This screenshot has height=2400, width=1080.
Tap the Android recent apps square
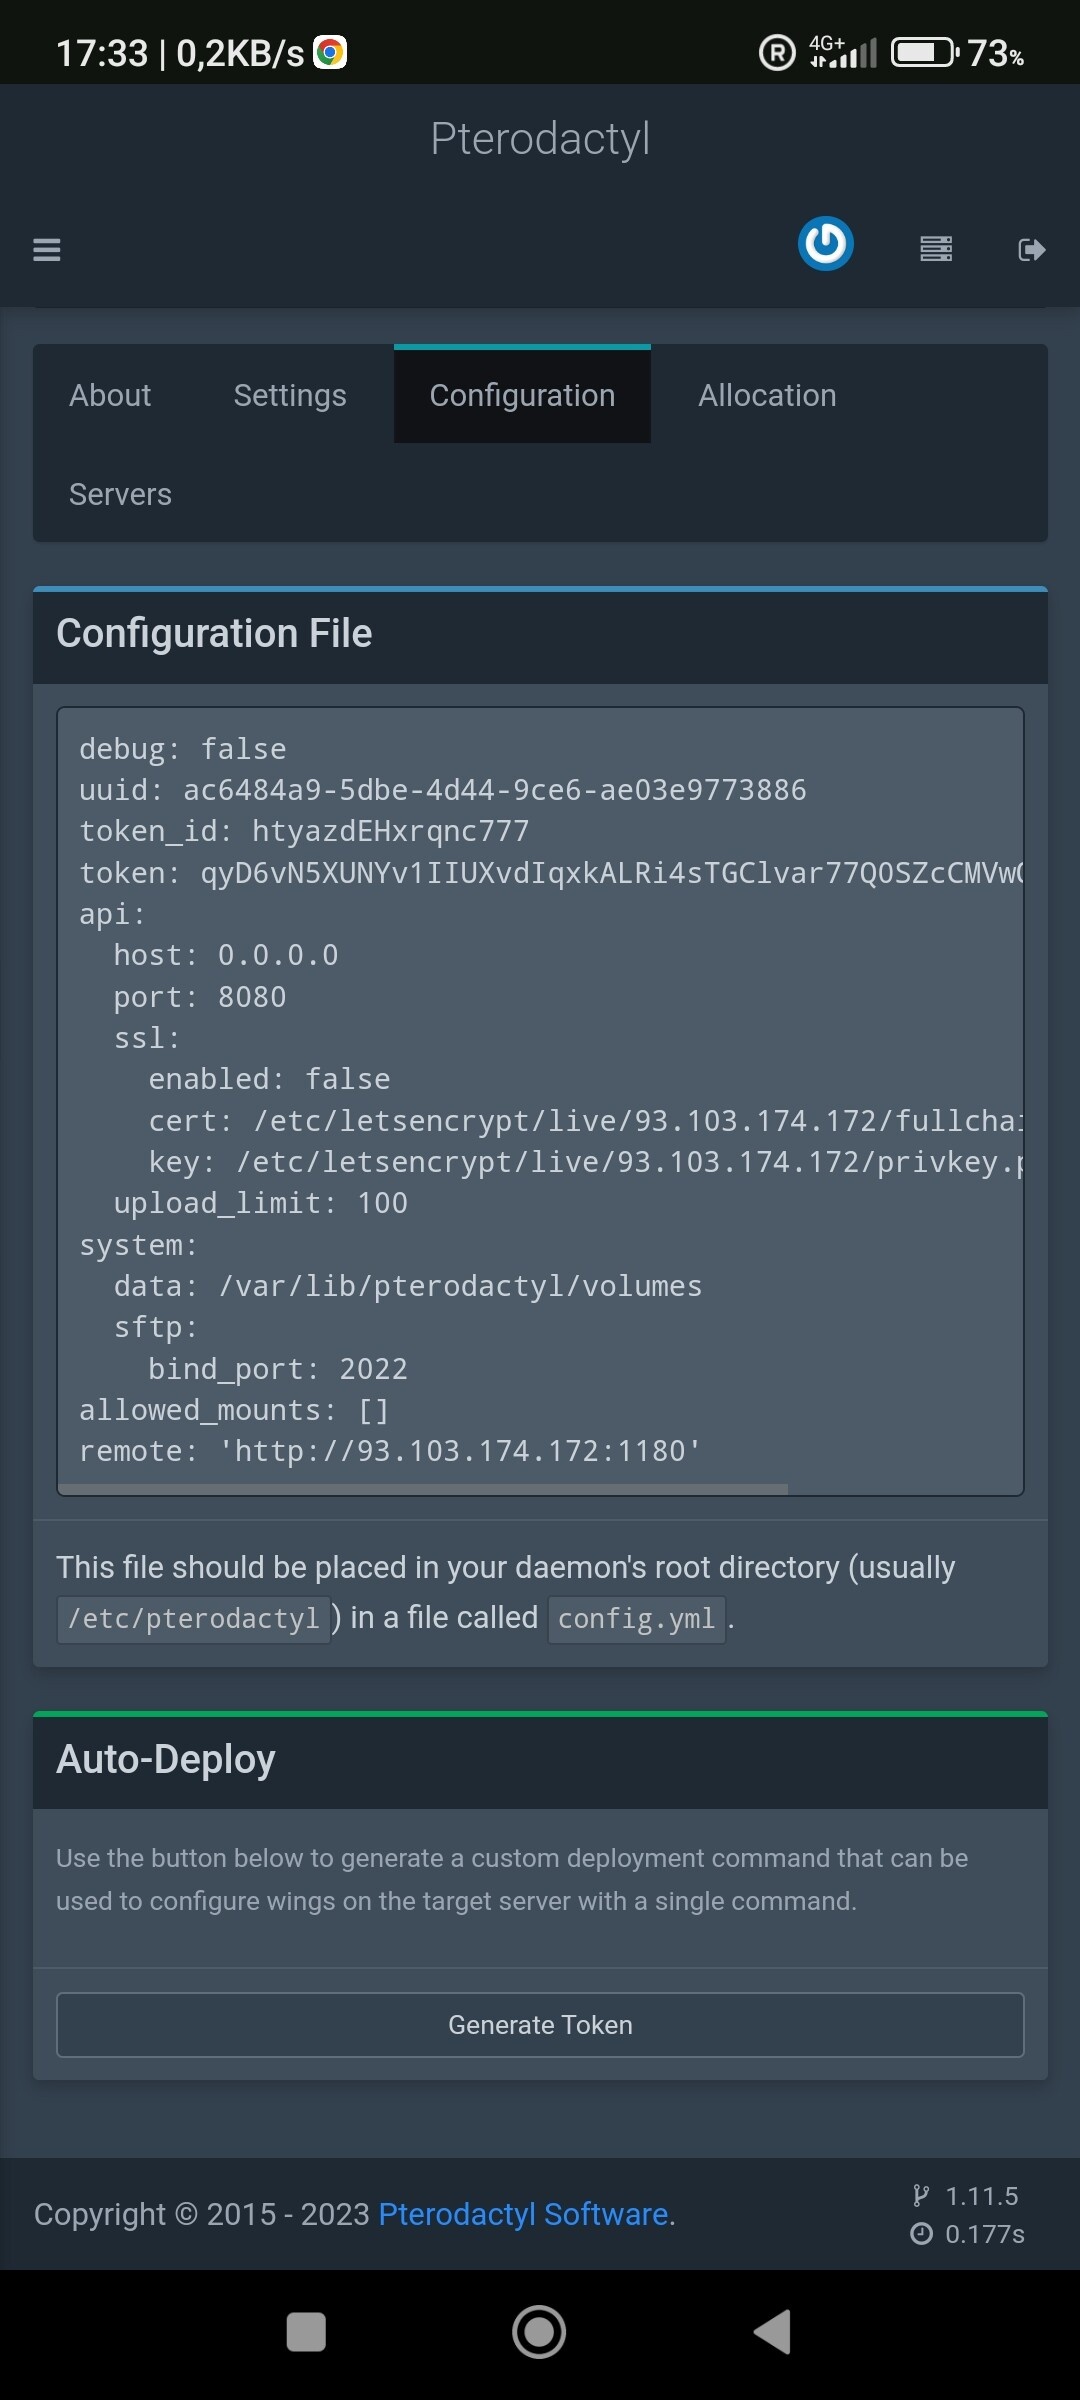pyautogui.click(x=306, y=2332)
